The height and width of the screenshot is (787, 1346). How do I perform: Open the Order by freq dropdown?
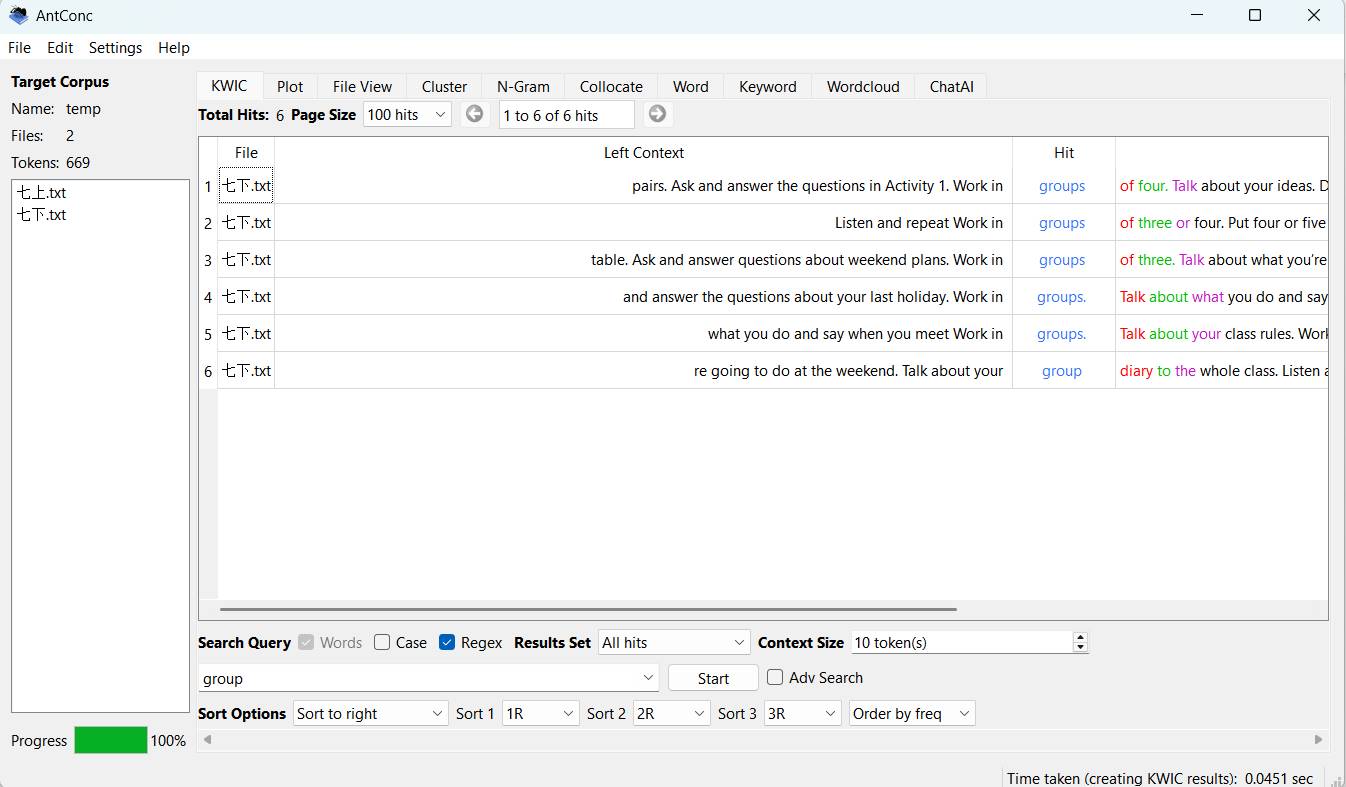point(911,714)
